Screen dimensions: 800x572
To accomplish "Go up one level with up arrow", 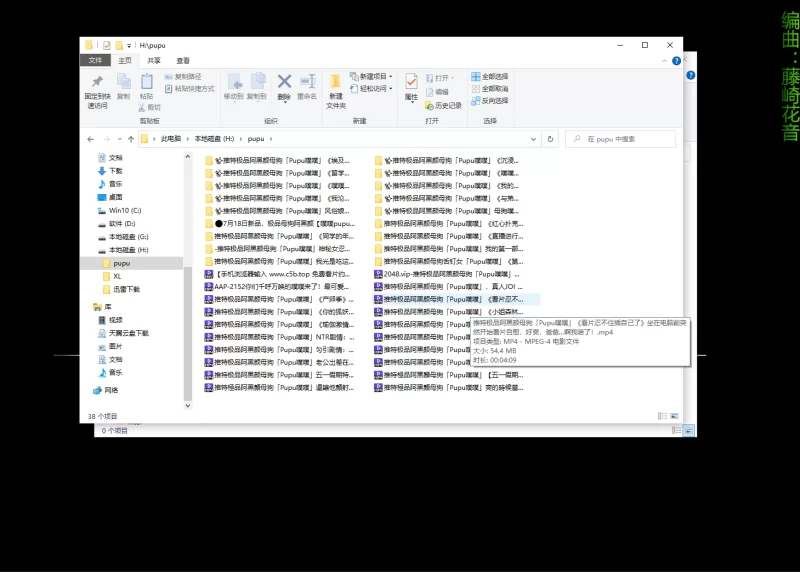I will 131,139.
